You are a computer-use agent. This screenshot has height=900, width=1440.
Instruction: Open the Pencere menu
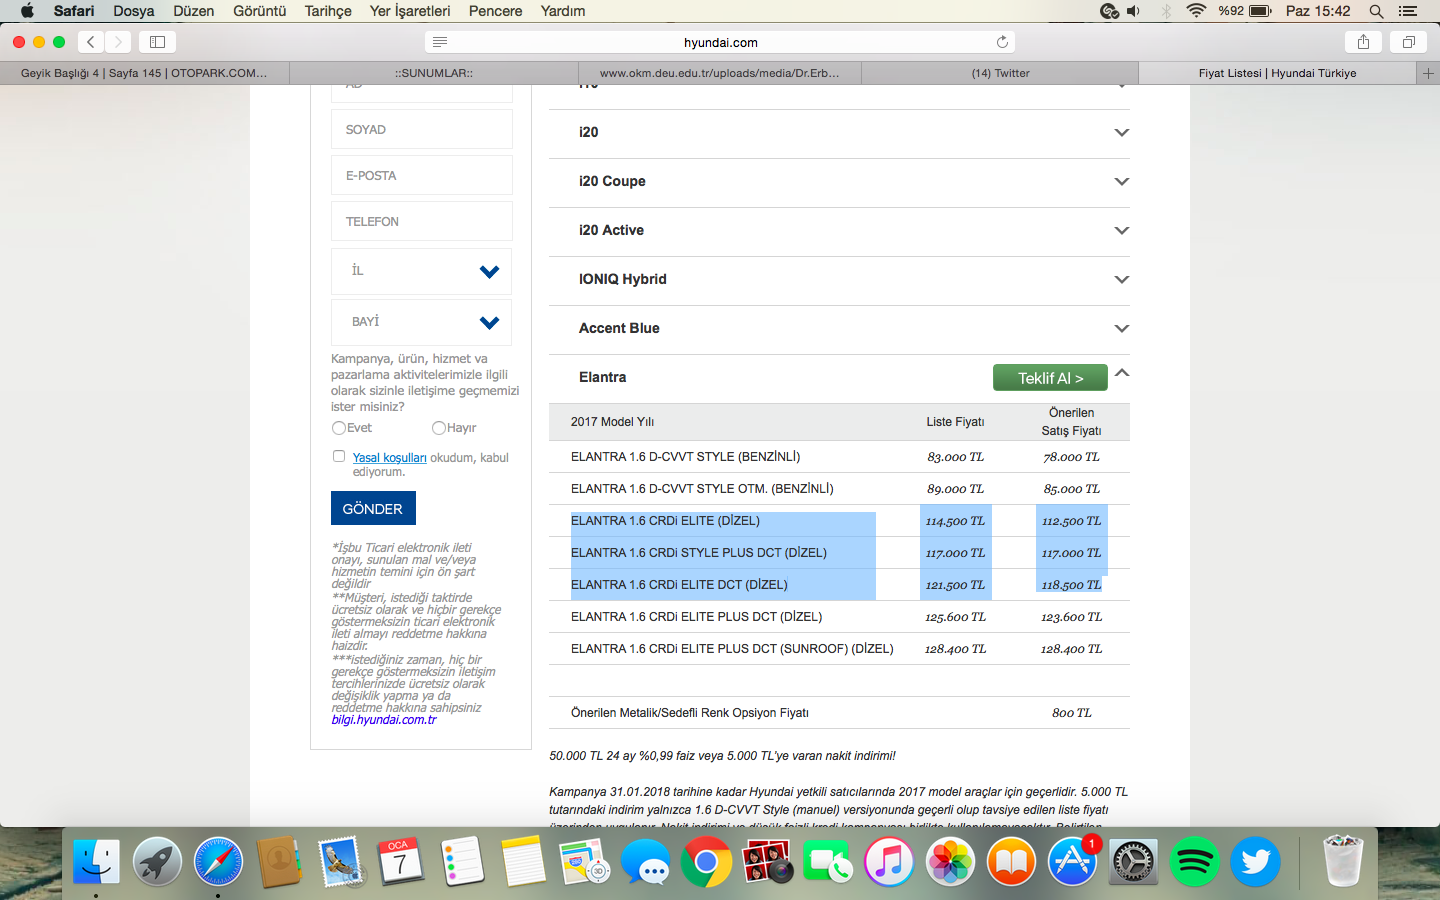coord(495,11)
